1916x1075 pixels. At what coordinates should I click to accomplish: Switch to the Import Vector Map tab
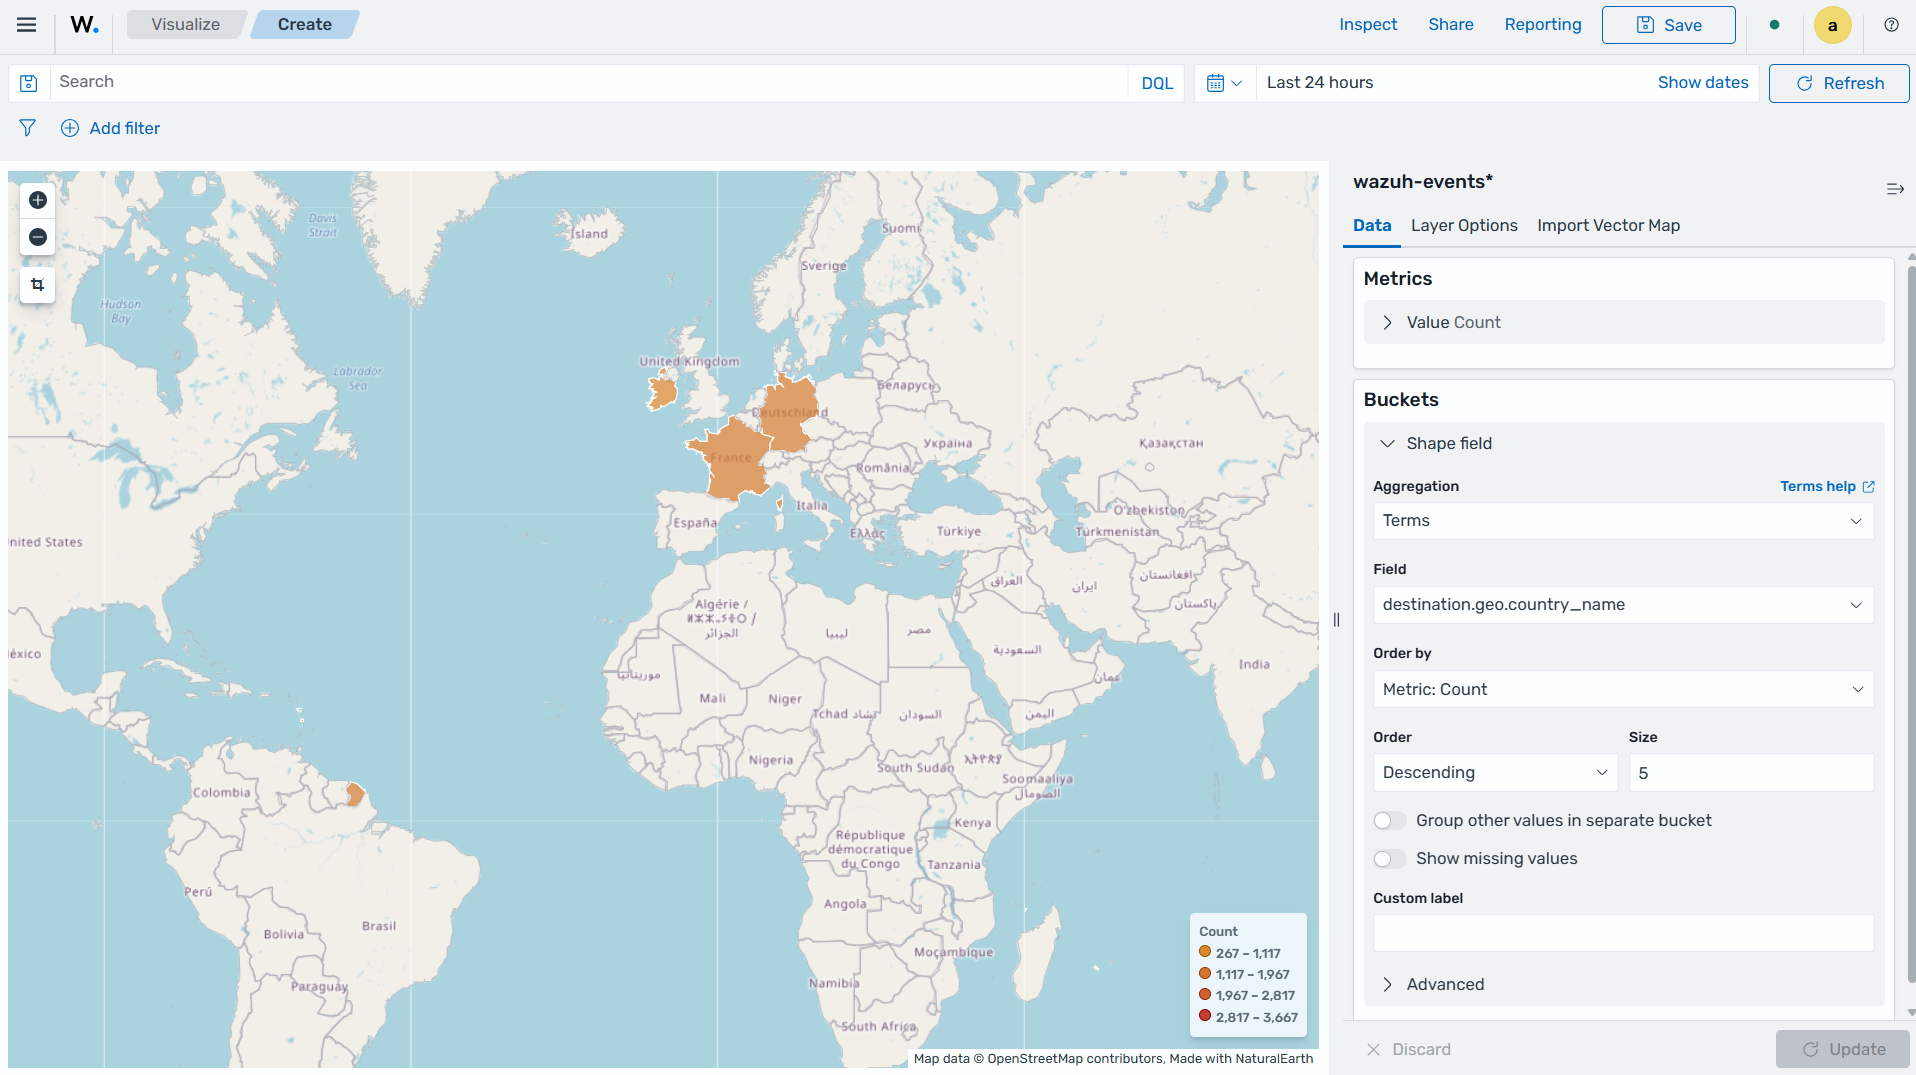tap(1608, 226)
